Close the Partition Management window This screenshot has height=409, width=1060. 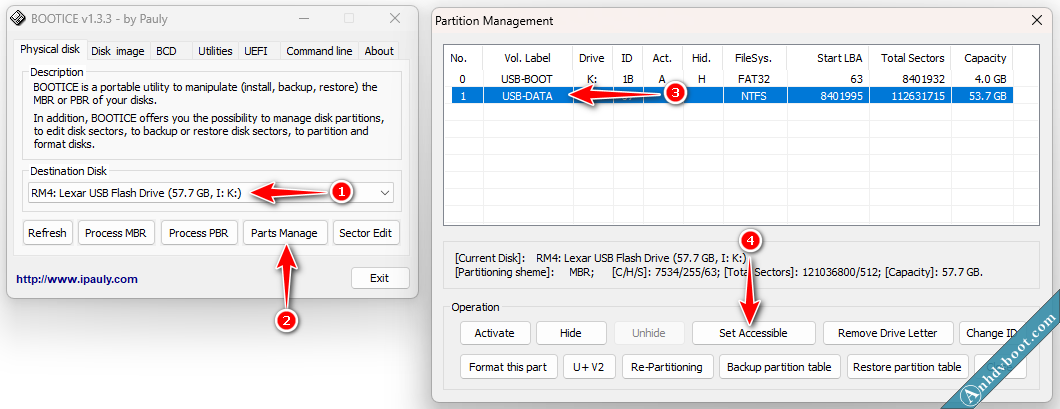1034,20
